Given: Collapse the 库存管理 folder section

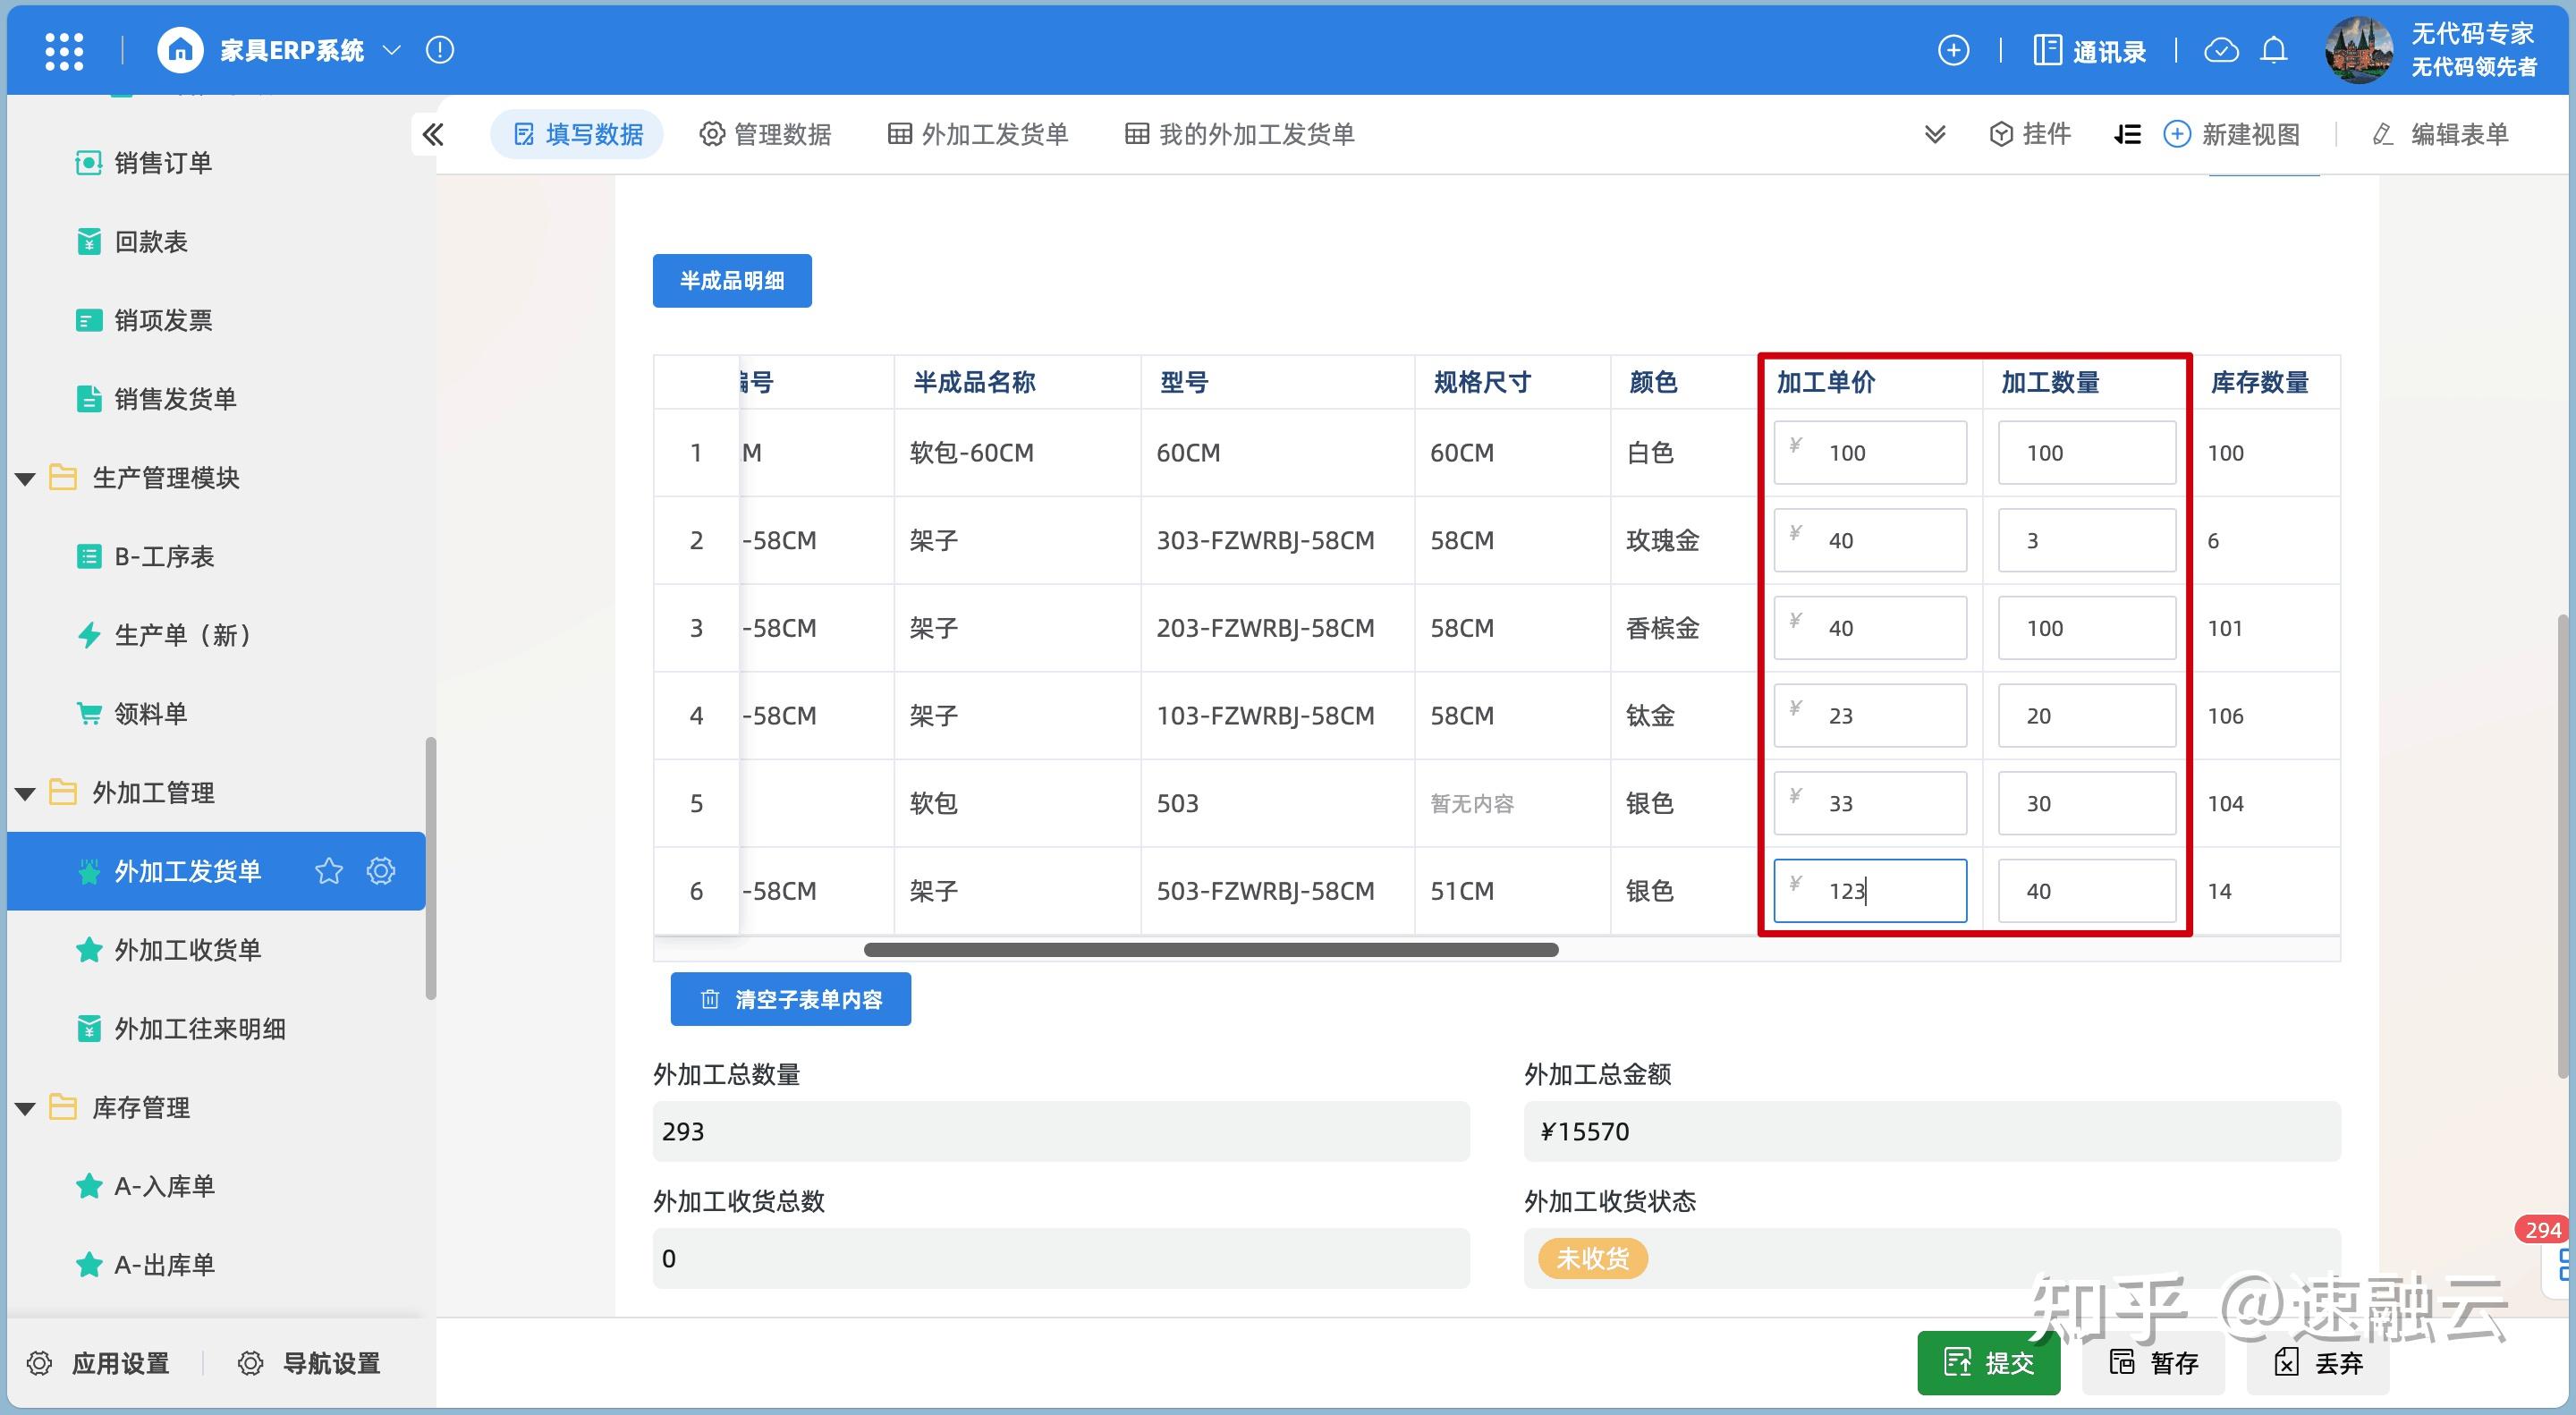Looking at the screenshot, I should (25, 1107).
